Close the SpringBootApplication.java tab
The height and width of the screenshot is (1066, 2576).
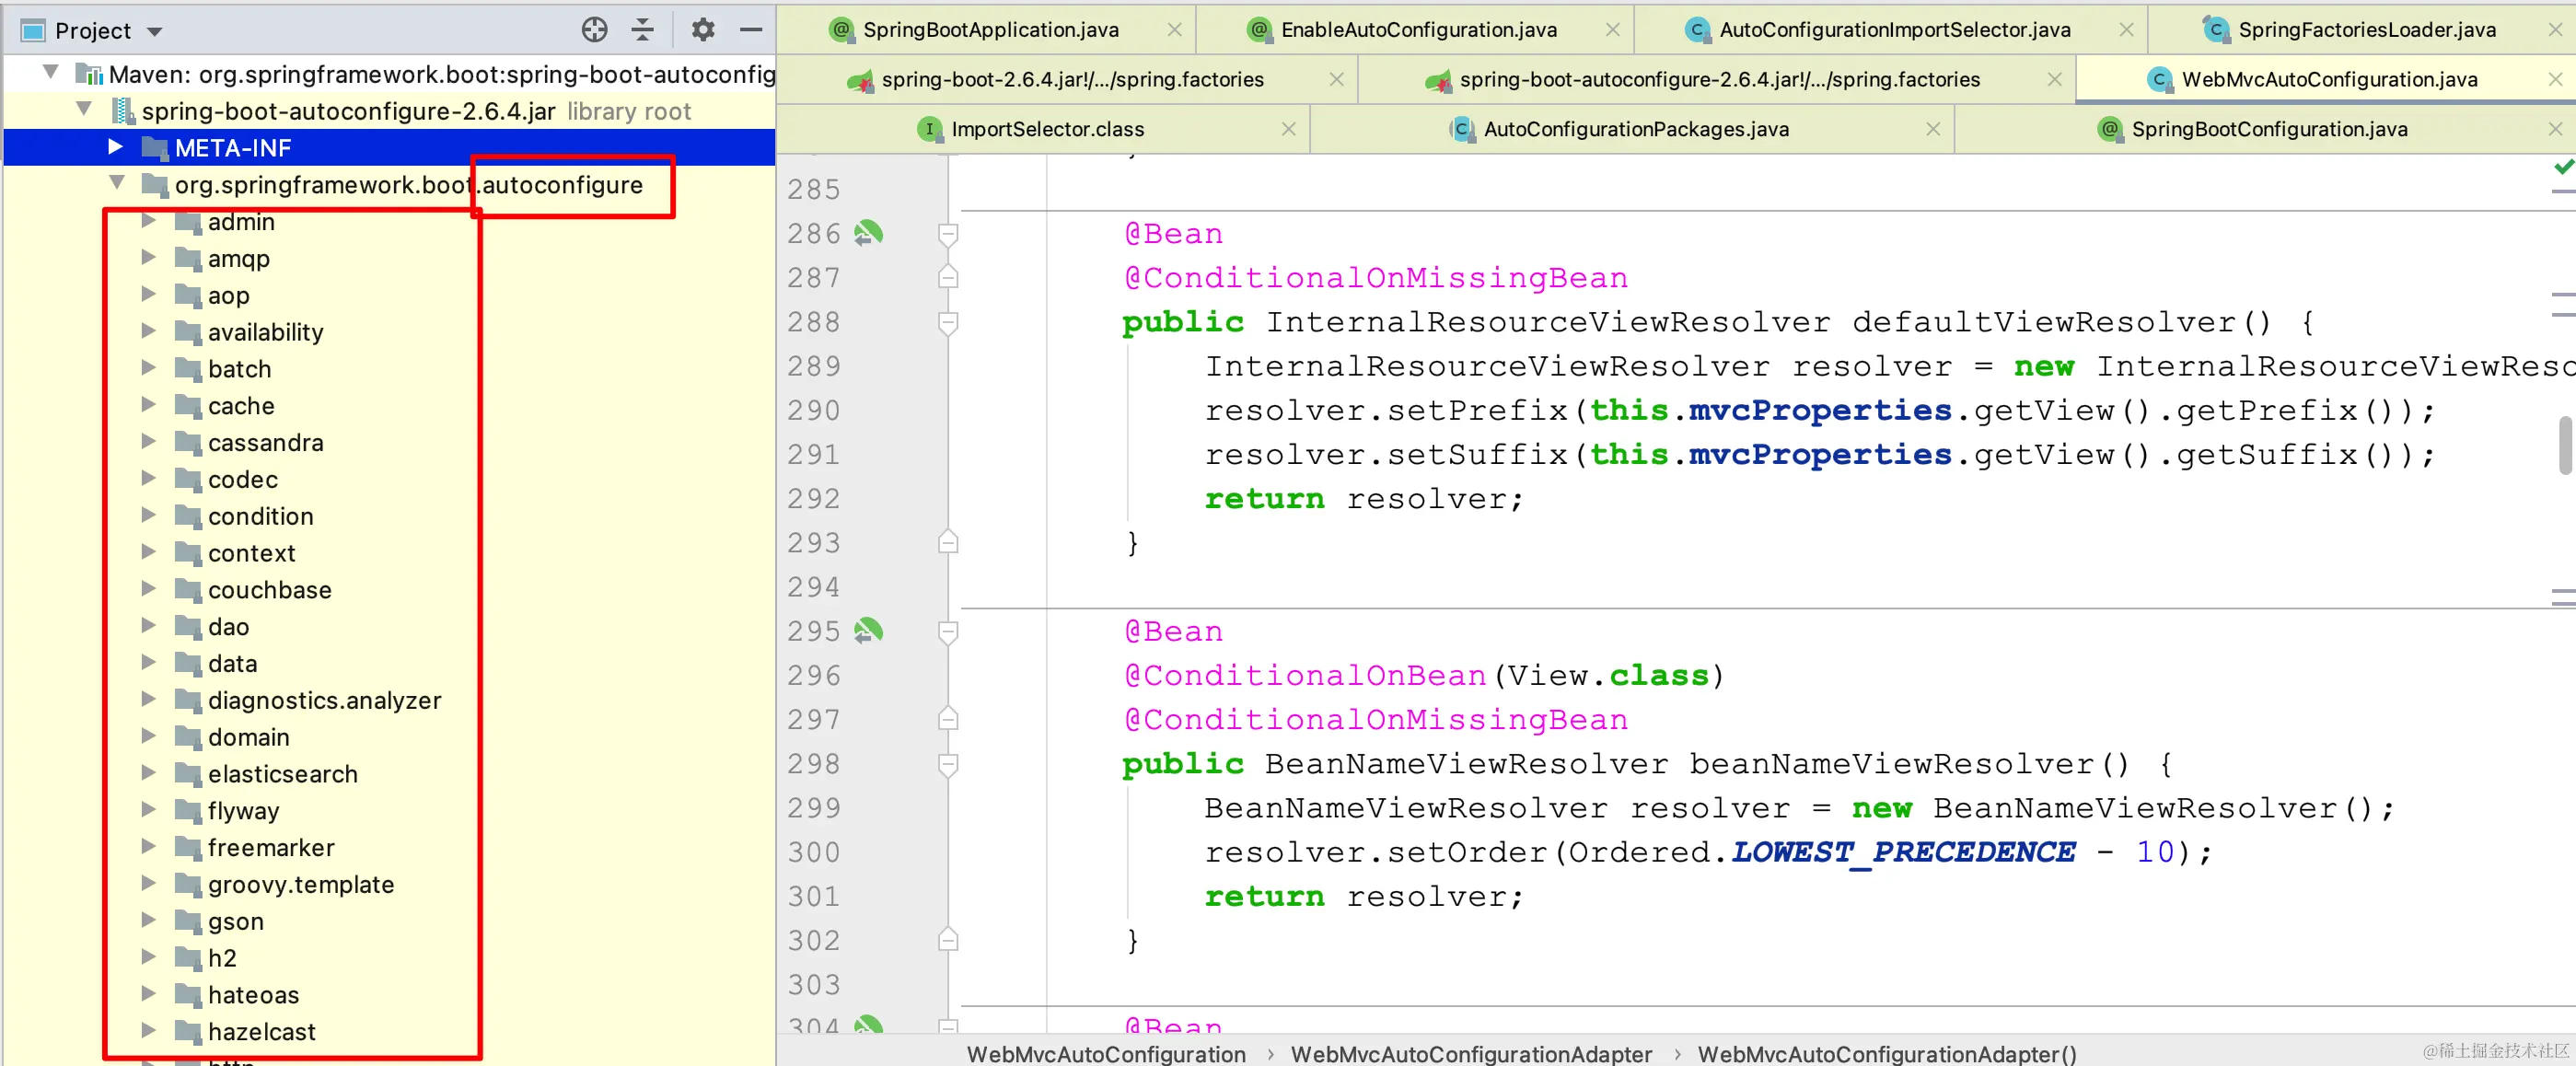(1174, 30)
